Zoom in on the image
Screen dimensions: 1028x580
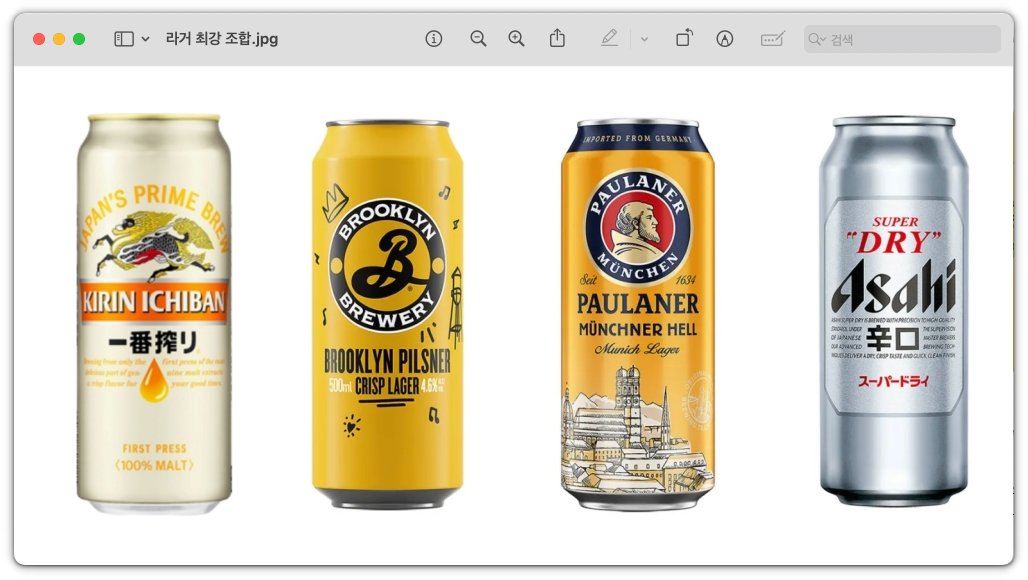(x=517, y=39)
